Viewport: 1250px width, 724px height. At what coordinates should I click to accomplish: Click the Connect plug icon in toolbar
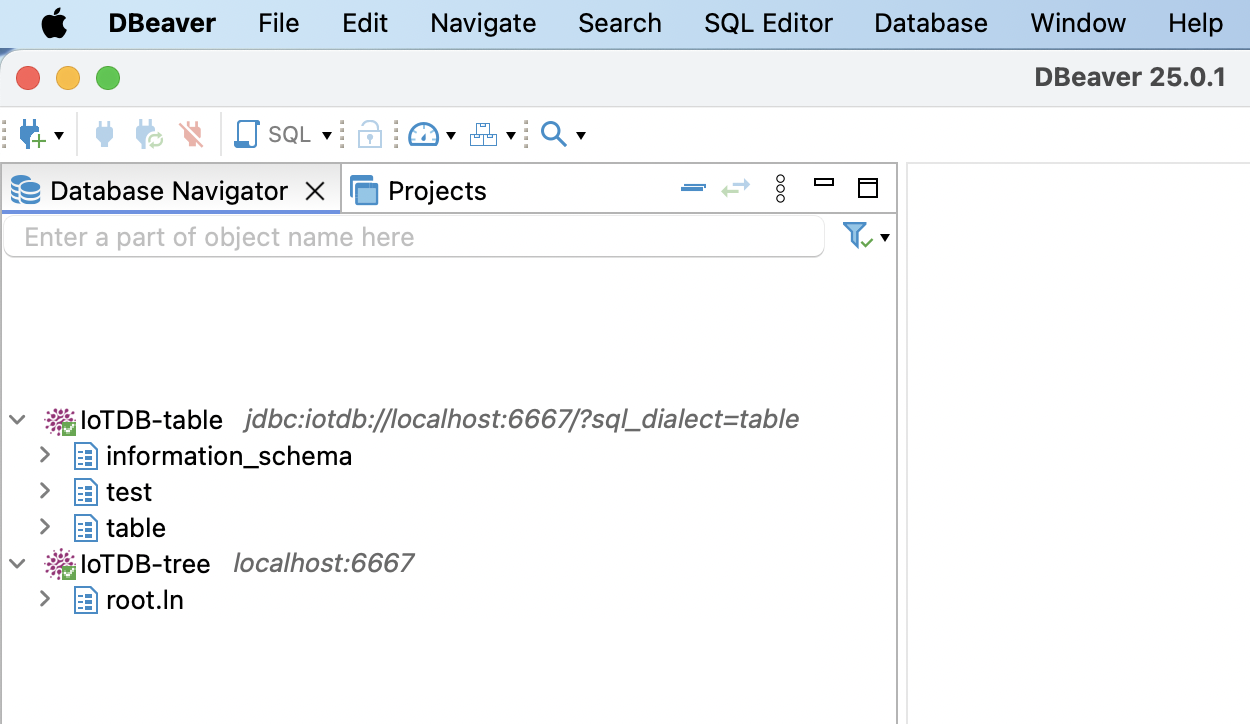pos(104,134)
